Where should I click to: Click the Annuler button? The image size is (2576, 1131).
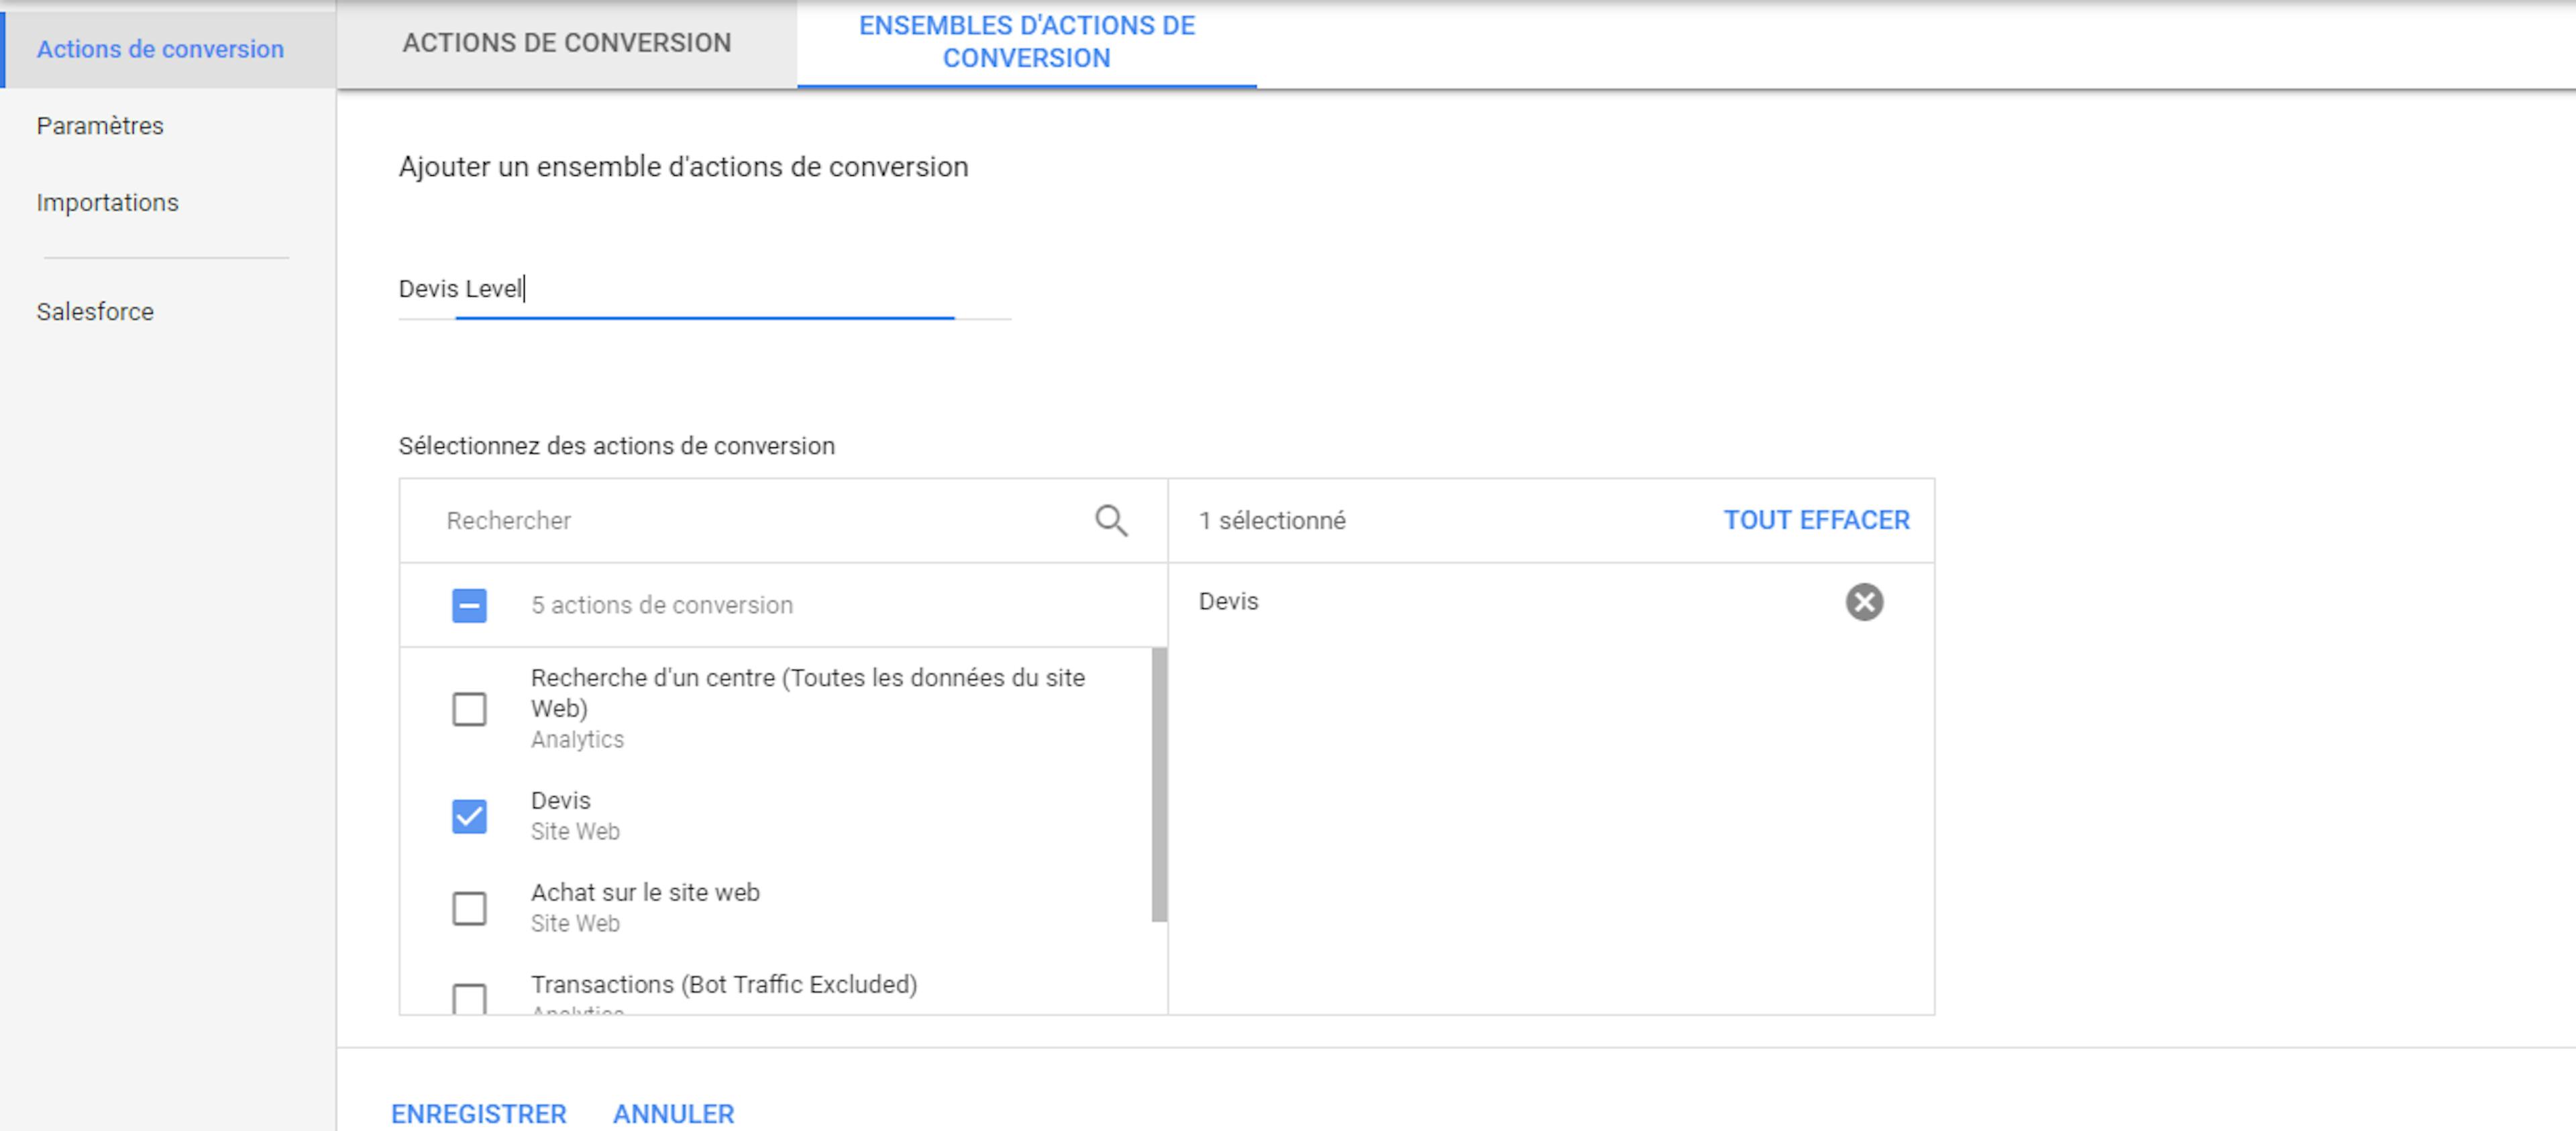click(673, 1113)
